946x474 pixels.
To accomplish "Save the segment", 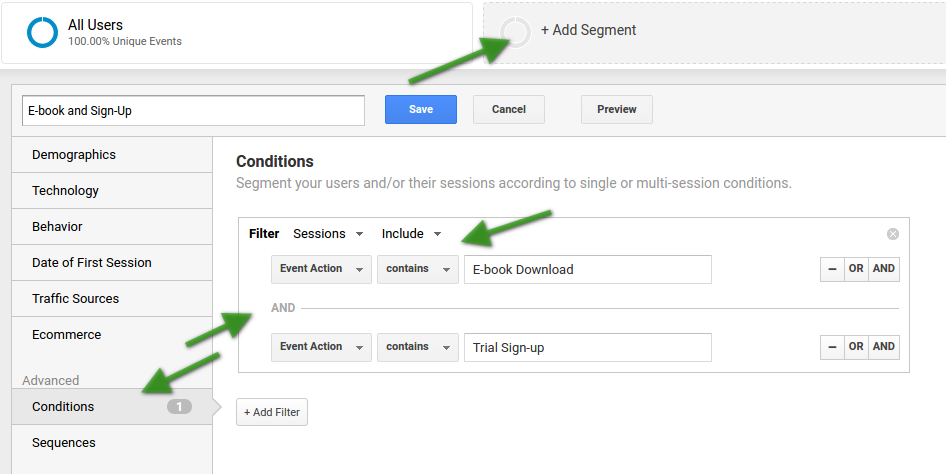I will pos(420,109).
